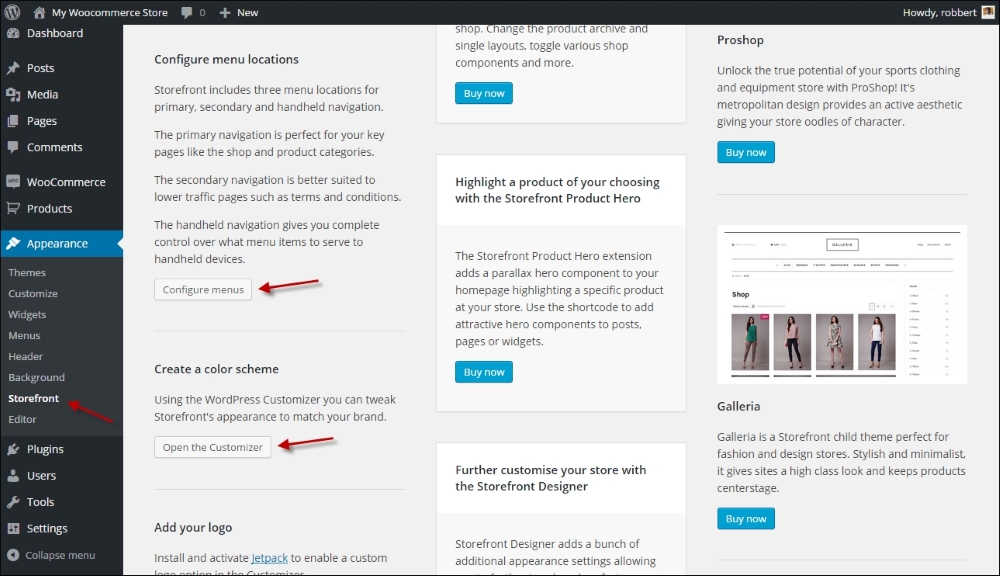The image size is (1000, 576).
Task: Click the WordPress logo icon
Action: (12, 12)
